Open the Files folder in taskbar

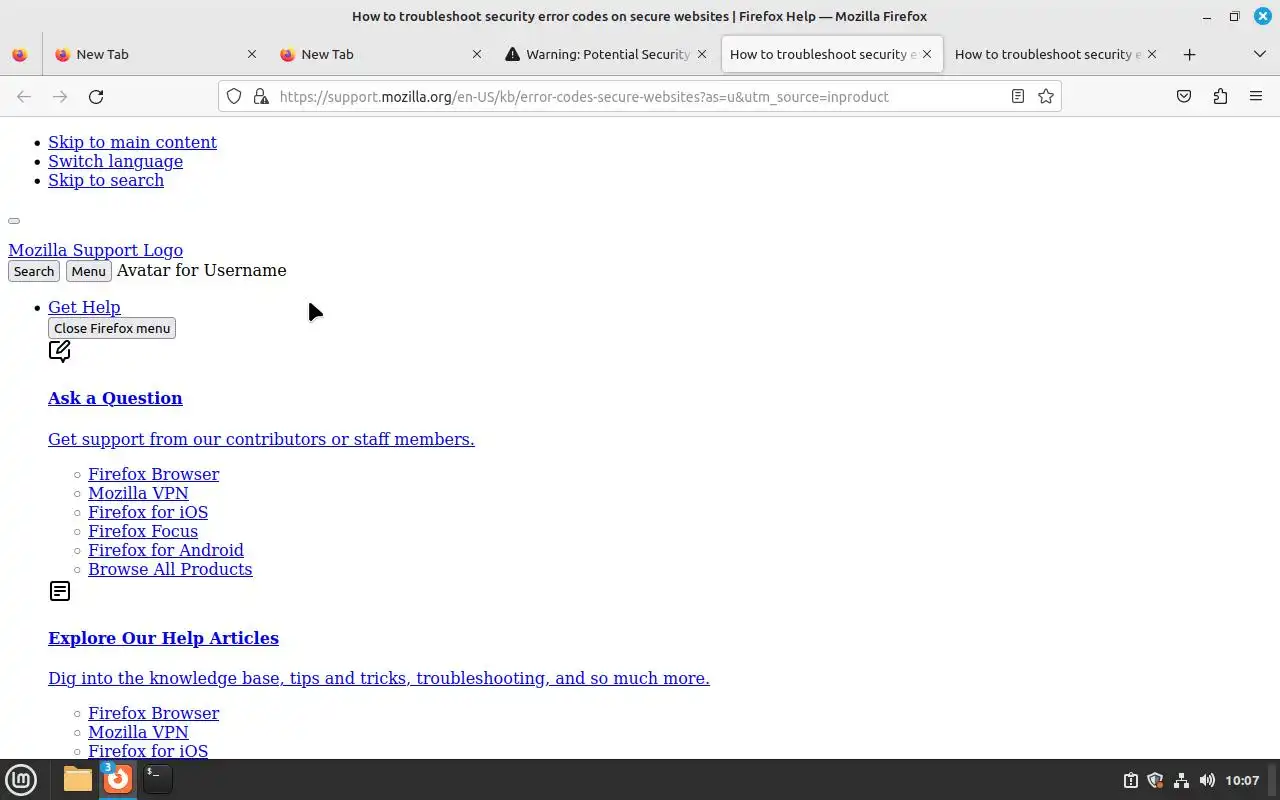(x=78, y=779)
